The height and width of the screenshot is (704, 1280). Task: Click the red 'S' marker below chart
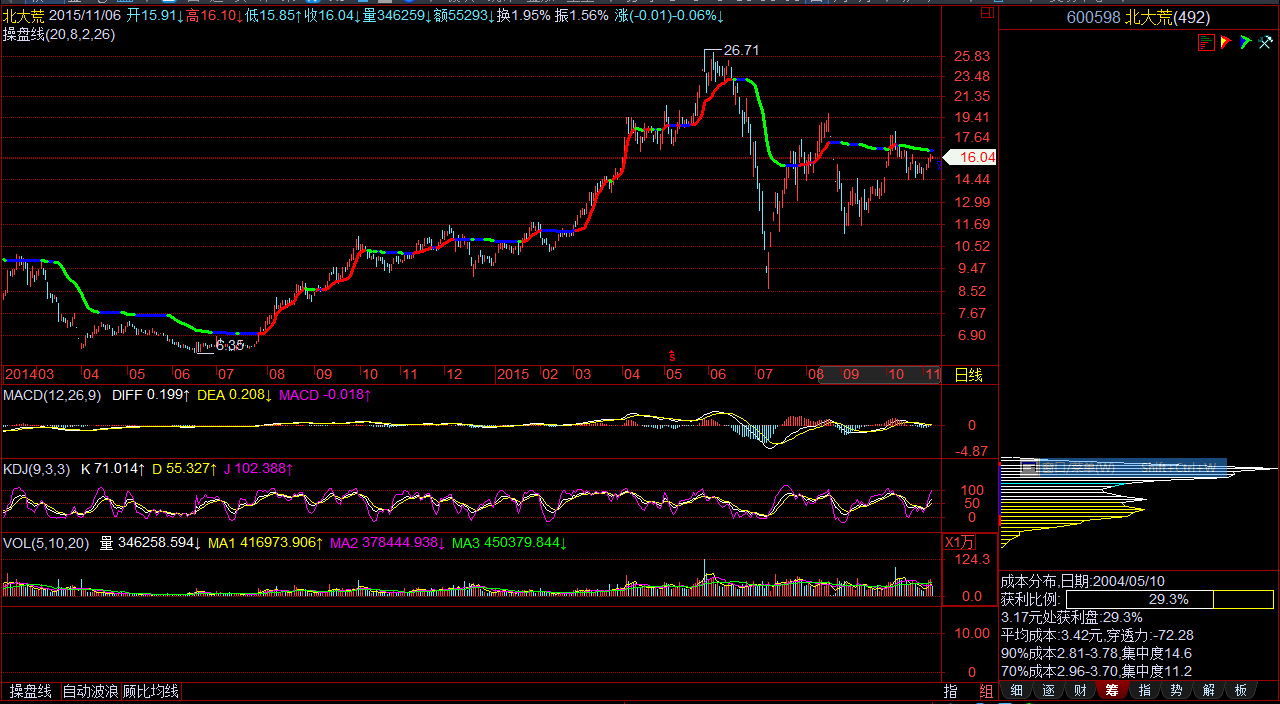tap(672, 355)
